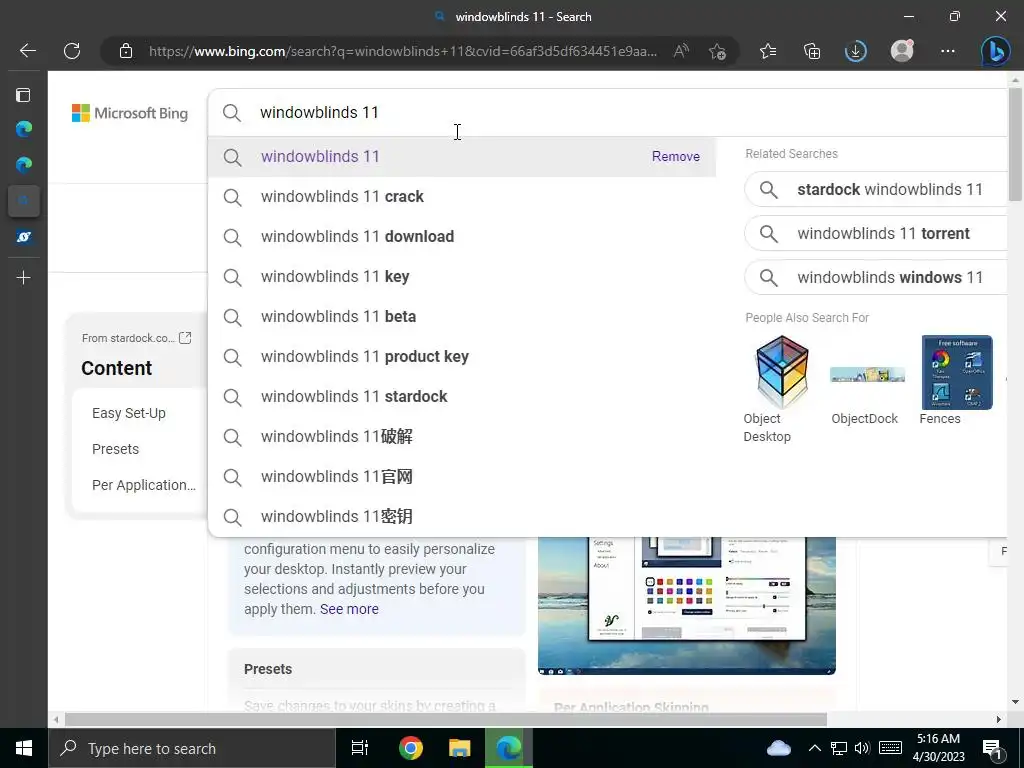Screen dimensions: 1024x768
Task: Open the Downloads icon in toolbar
Action: pos(856,51)
